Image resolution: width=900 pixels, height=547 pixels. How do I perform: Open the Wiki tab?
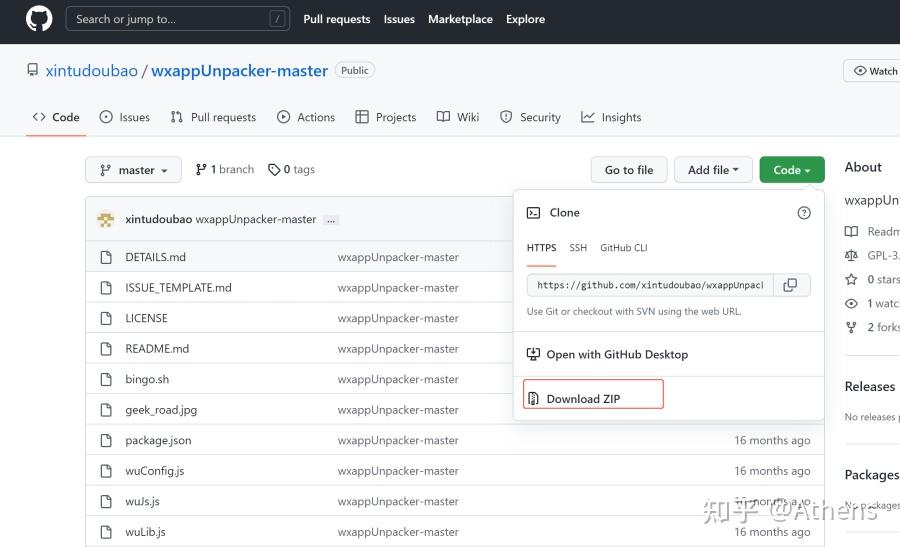(x=458, y=117)
